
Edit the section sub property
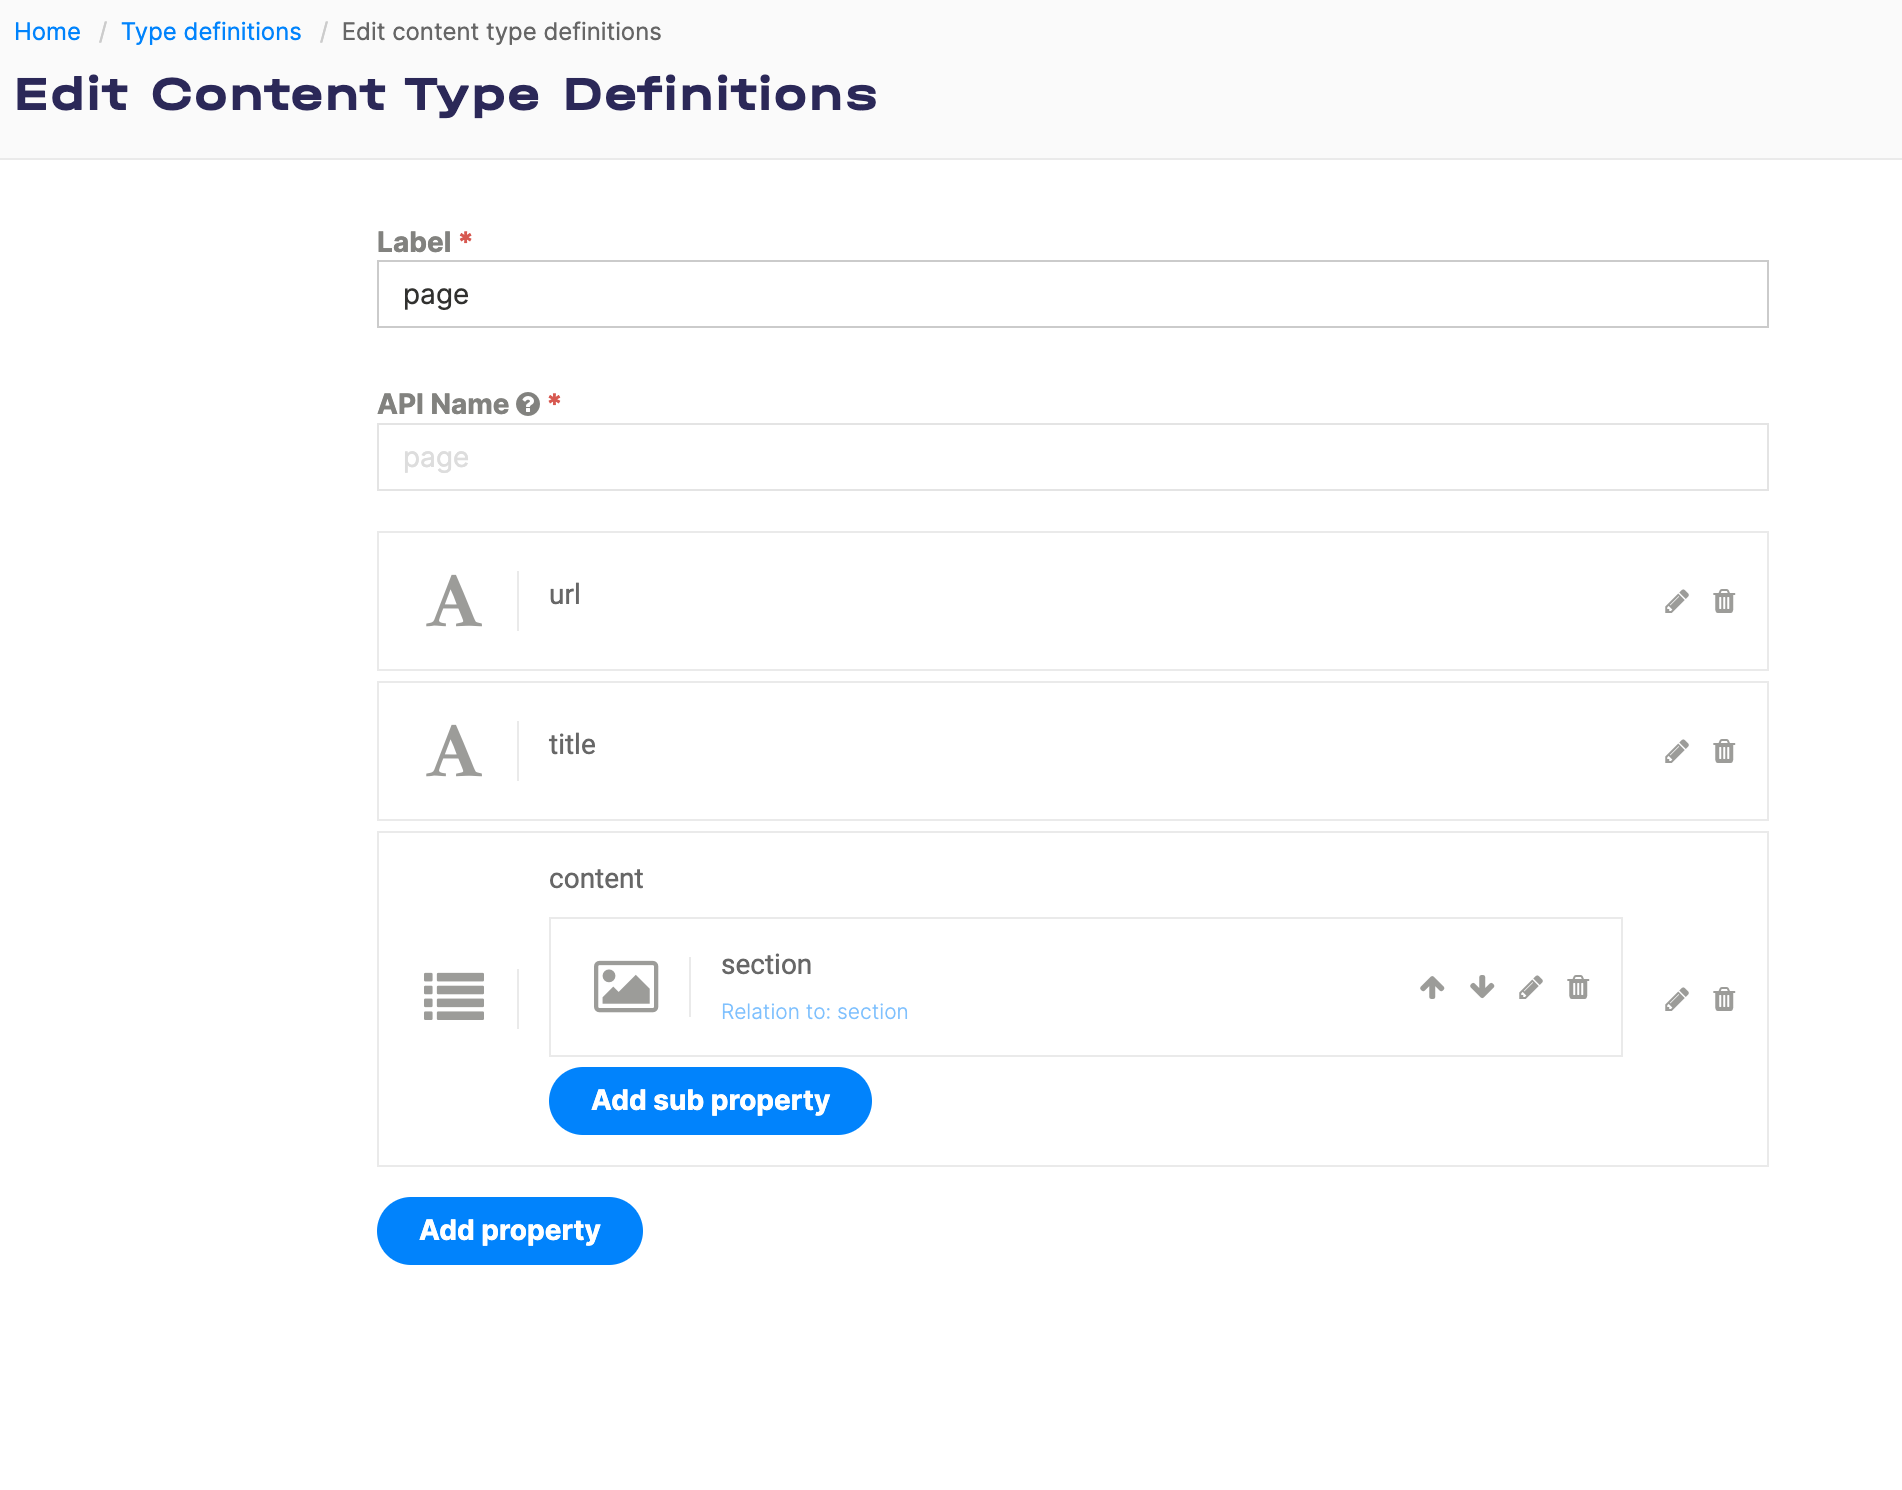click(1530, 987)
